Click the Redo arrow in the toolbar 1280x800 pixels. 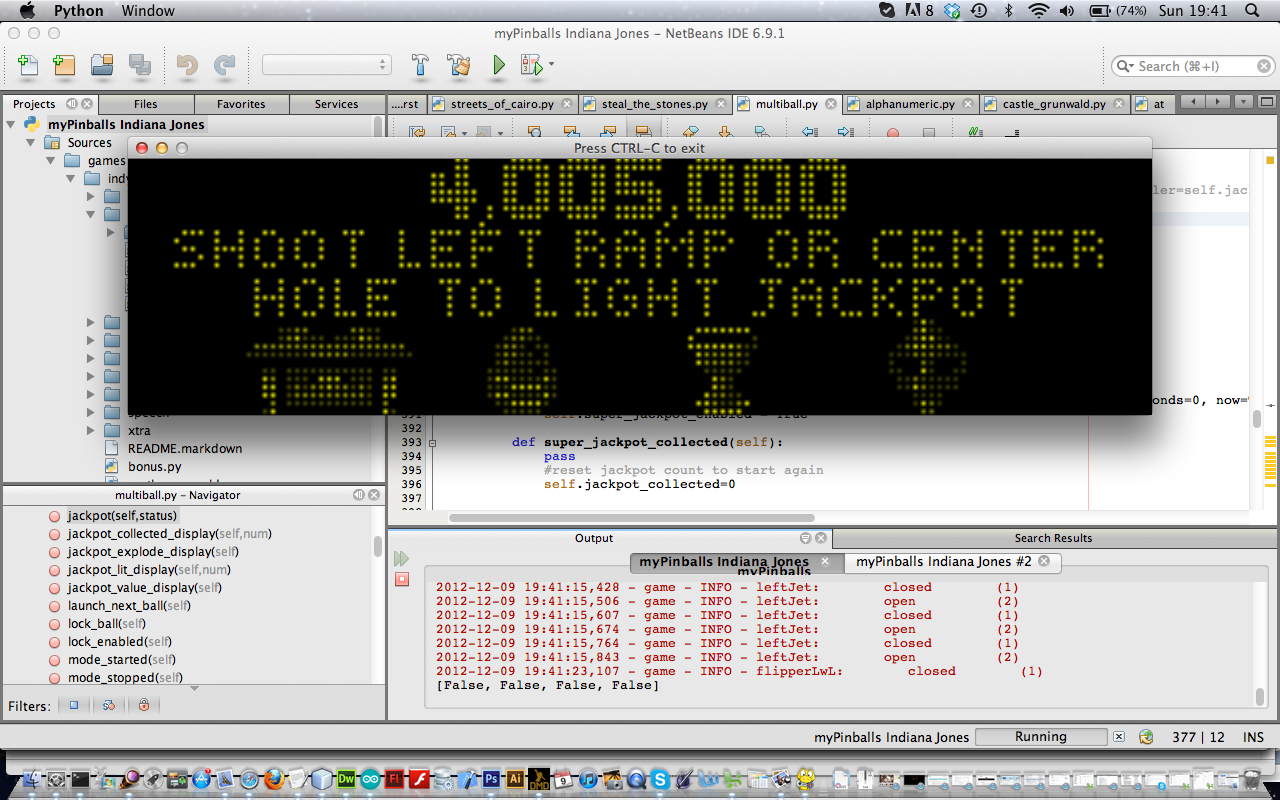click(x=224, y=66)
